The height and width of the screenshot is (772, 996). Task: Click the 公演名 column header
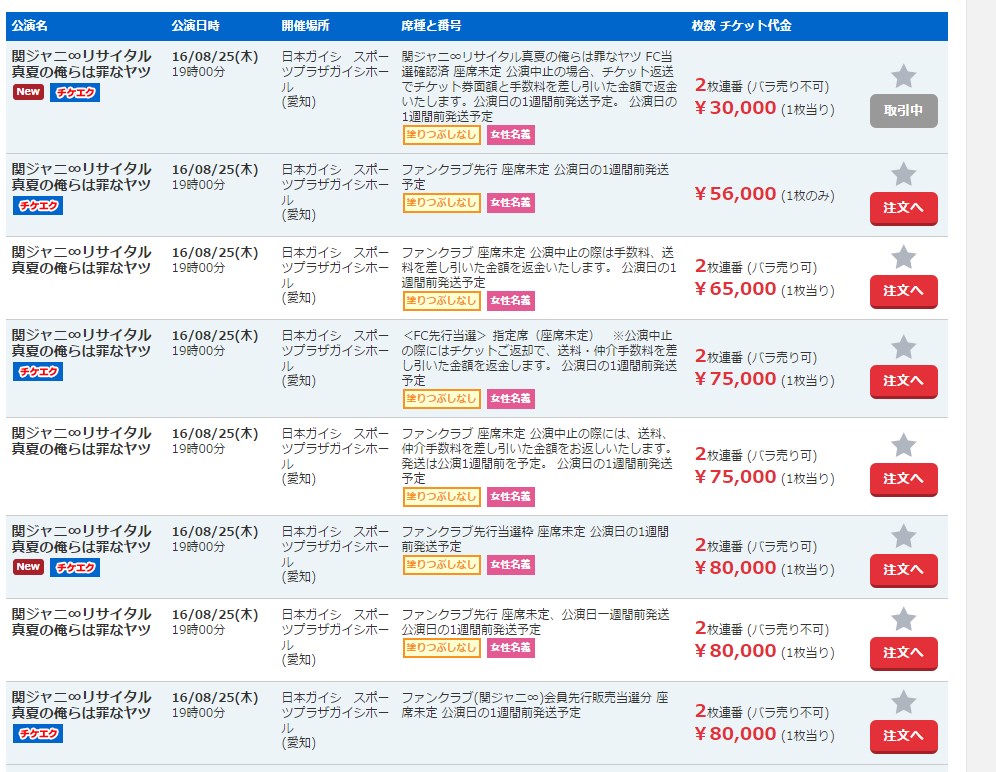click(30, 26)
